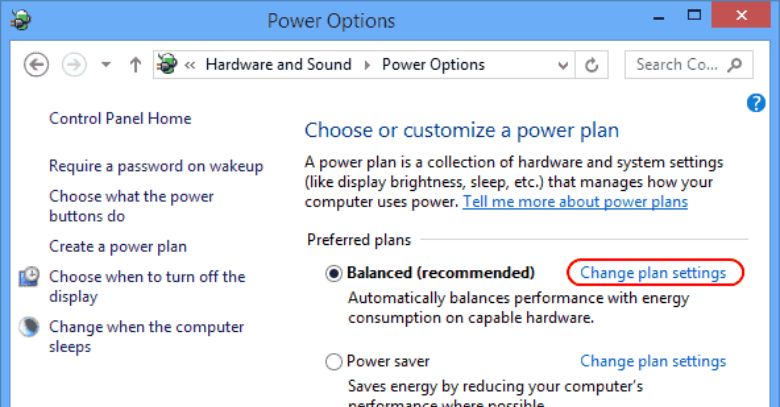Click the address bar refresh icon
780x407 pixels.
592,65
